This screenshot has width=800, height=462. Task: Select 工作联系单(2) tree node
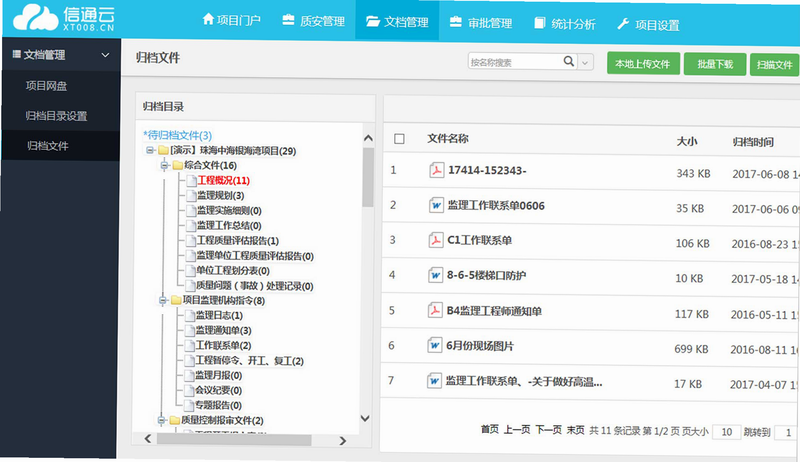pos(223,346)
